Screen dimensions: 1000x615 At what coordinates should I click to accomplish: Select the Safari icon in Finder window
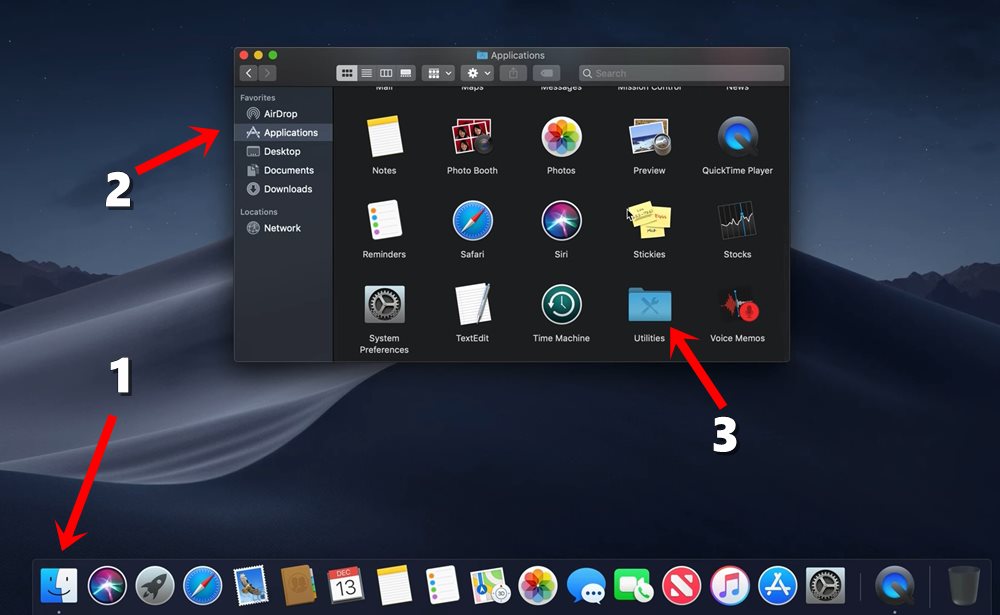(x=472, y=220)
